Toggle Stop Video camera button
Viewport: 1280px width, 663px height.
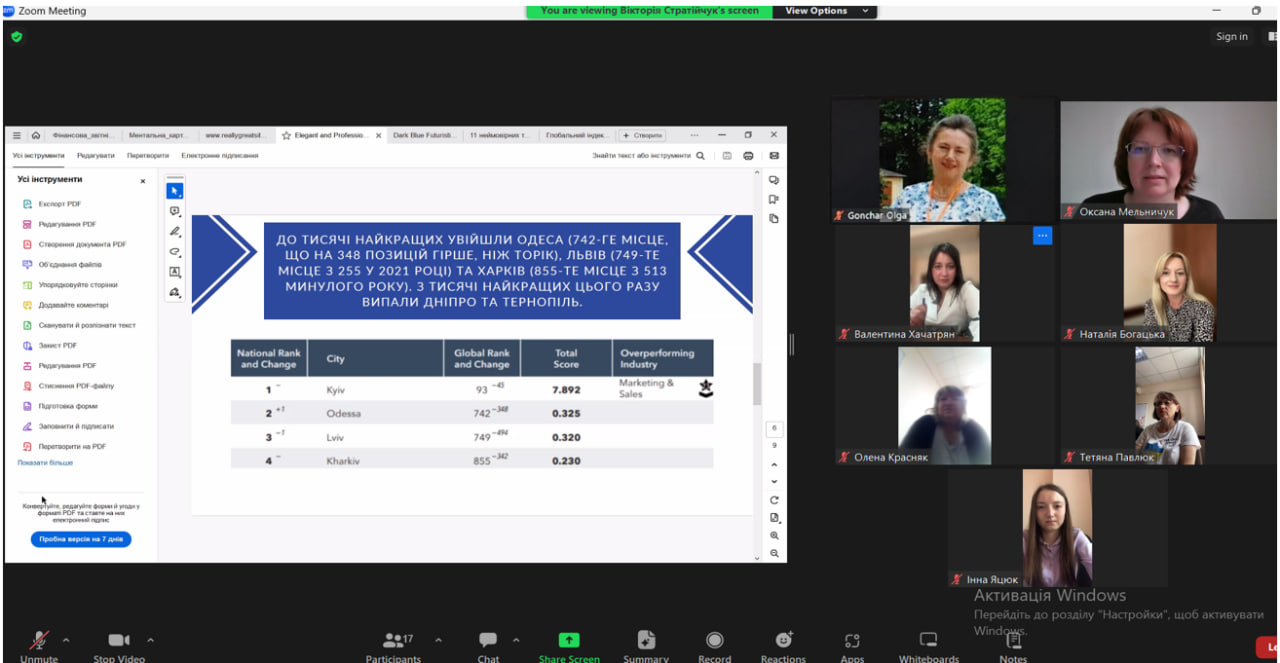point(119,641)
